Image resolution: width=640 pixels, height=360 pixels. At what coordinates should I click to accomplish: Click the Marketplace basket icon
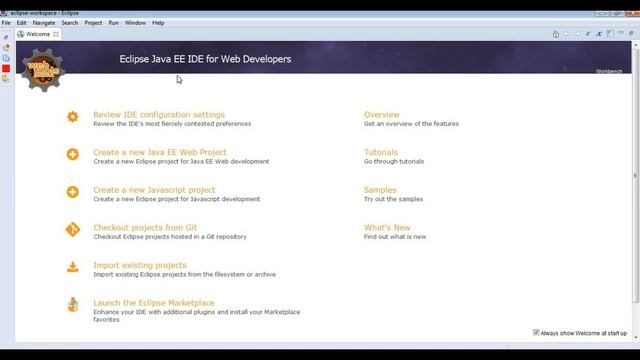[x=73, y=304]
